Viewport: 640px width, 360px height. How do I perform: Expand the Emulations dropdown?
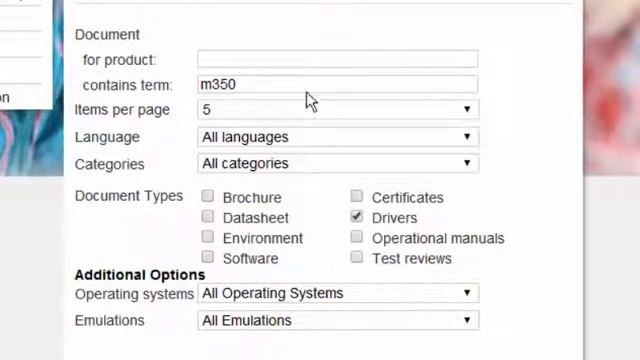(x=338, y=320)
